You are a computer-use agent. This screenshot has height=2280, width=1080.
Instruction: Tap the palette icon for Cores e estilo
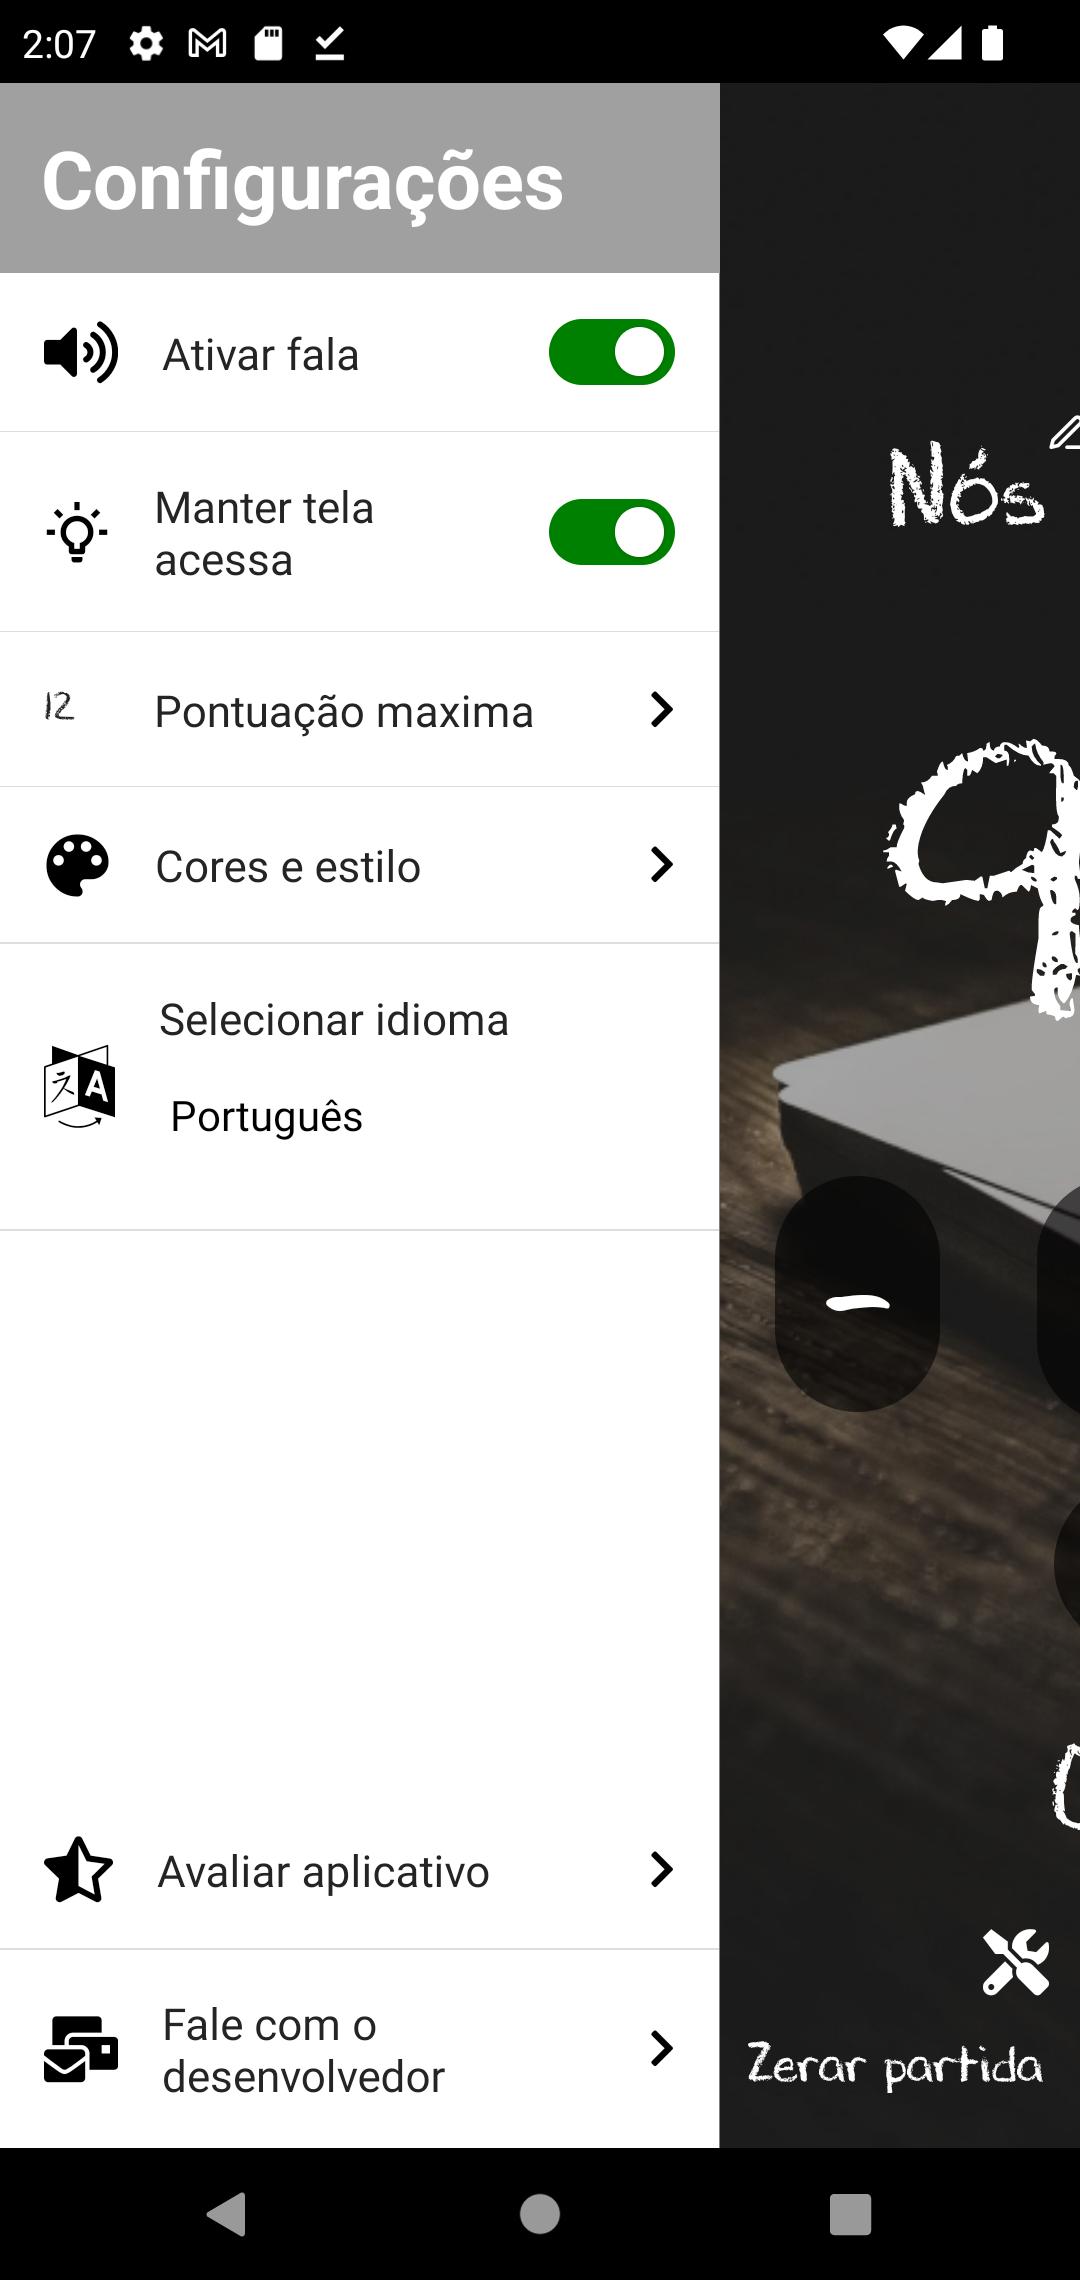(x=78, y=865)
